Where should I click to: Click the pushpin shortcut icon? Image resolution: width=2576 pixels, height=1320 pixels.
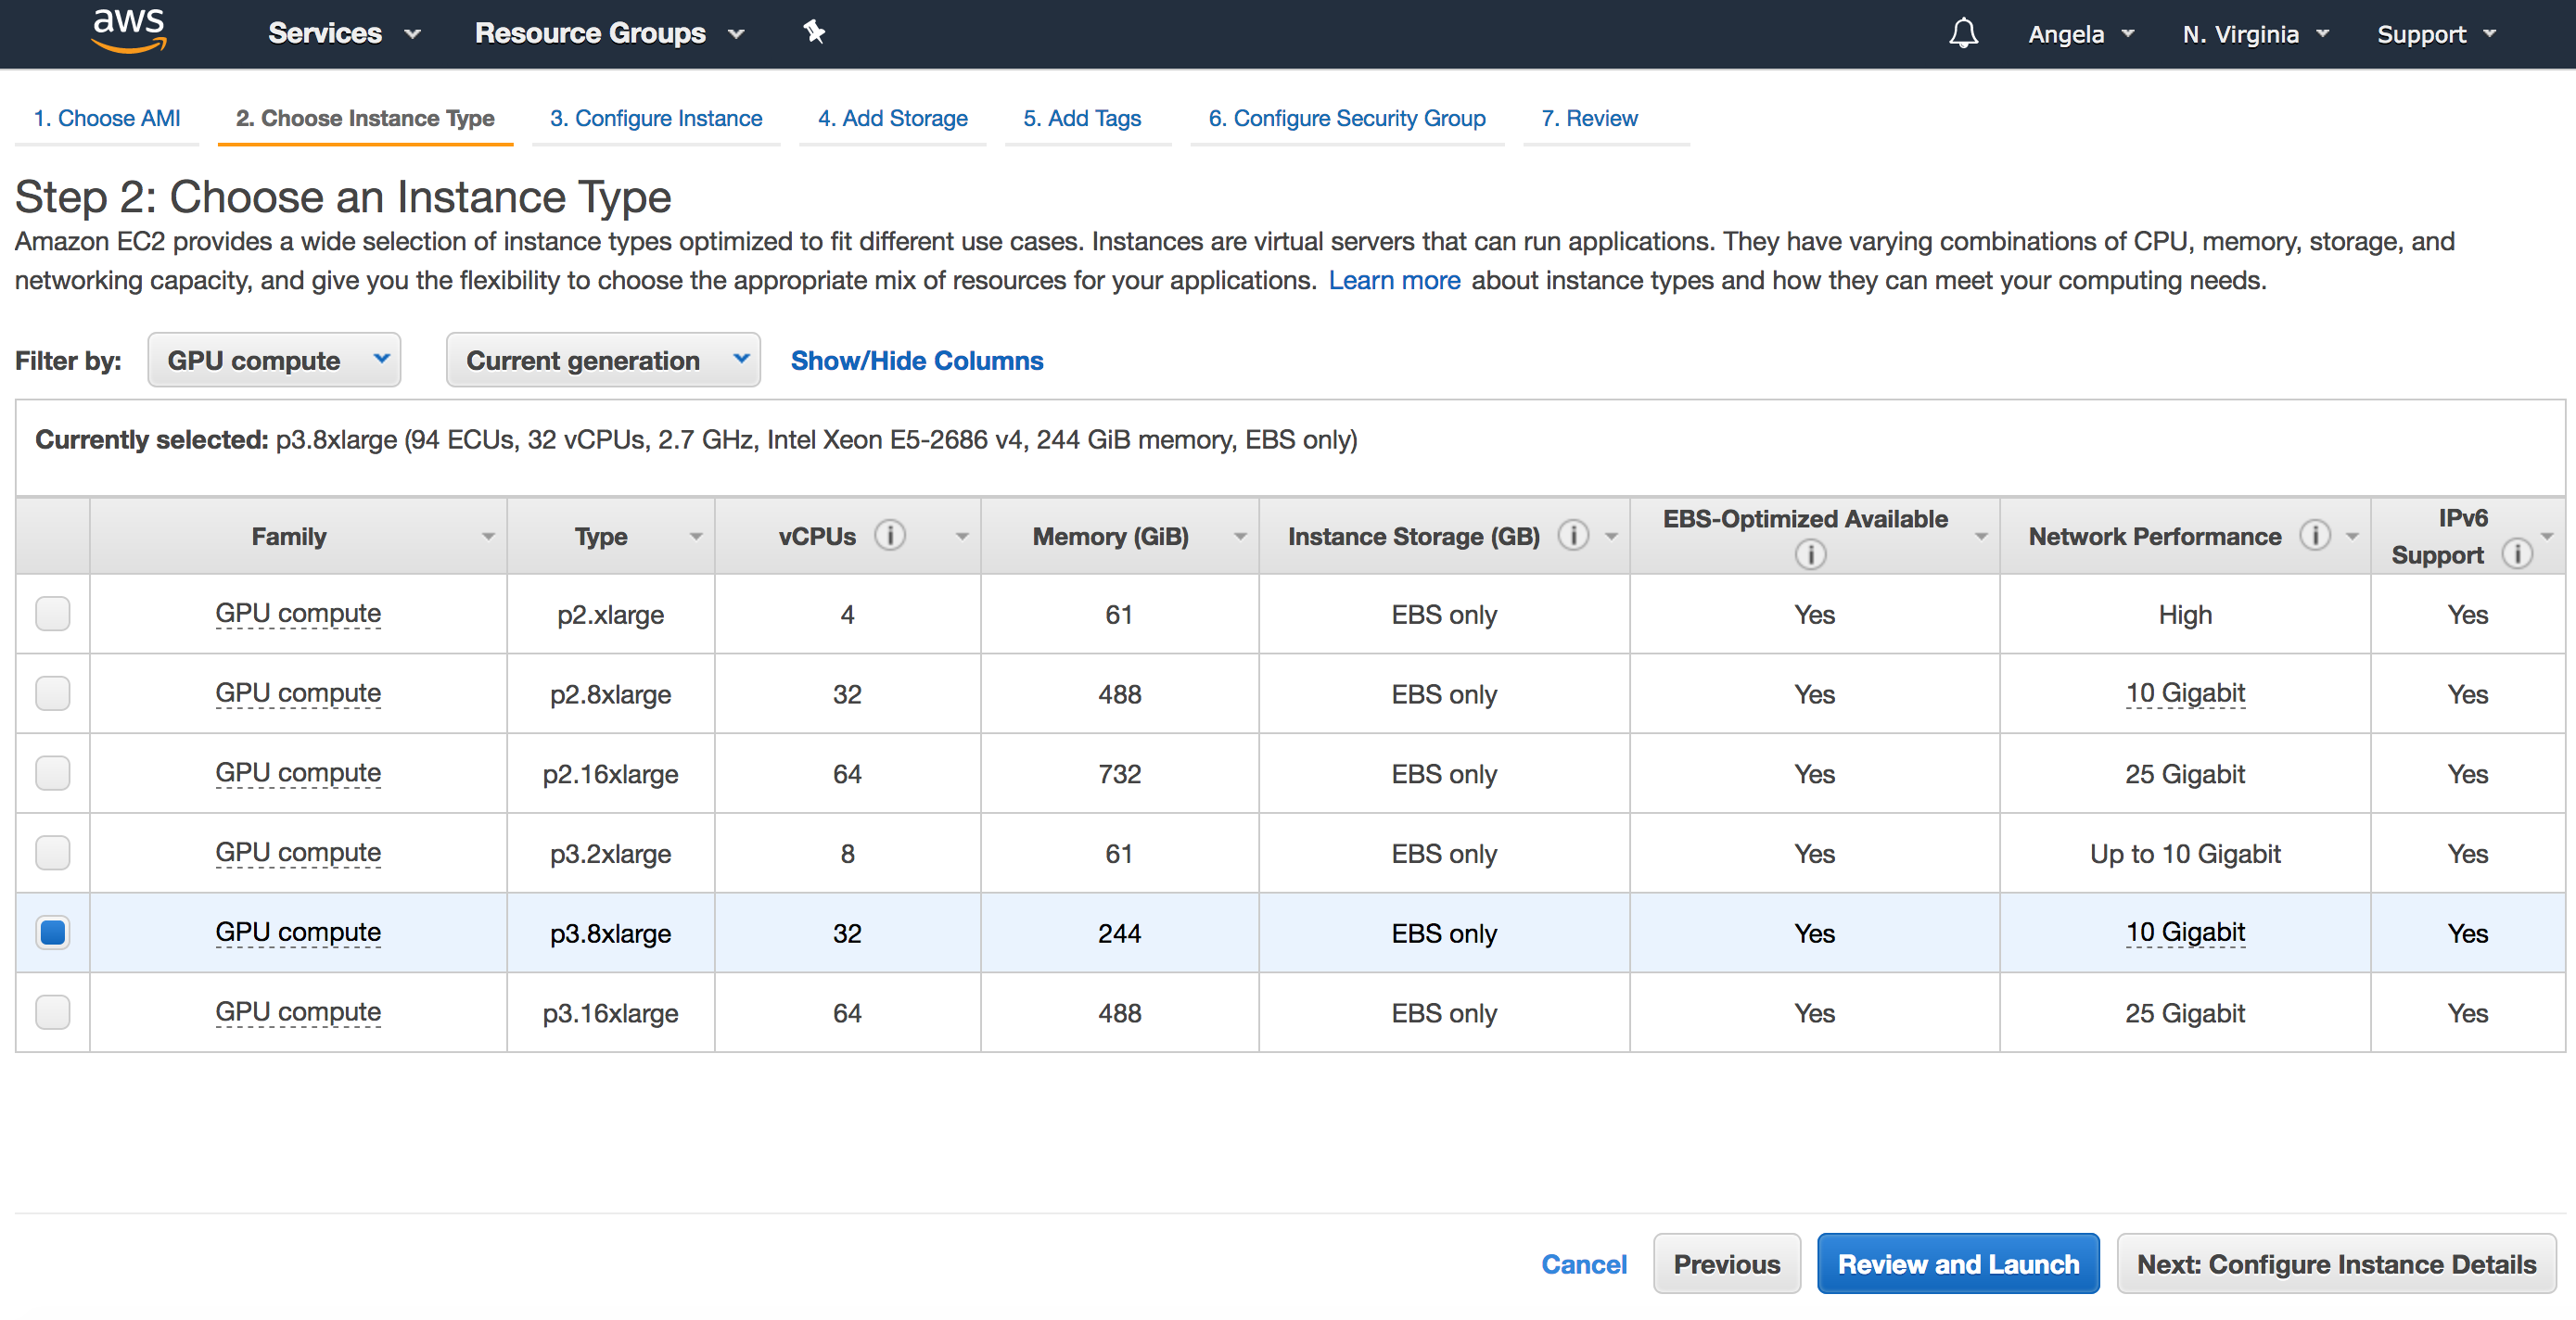(814, 32)
